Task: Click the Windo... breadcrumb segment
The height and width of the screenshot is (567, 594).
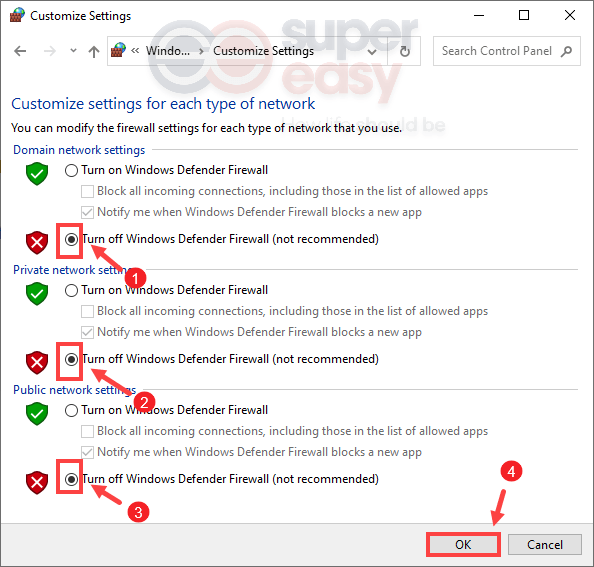Action: point(168,51)
